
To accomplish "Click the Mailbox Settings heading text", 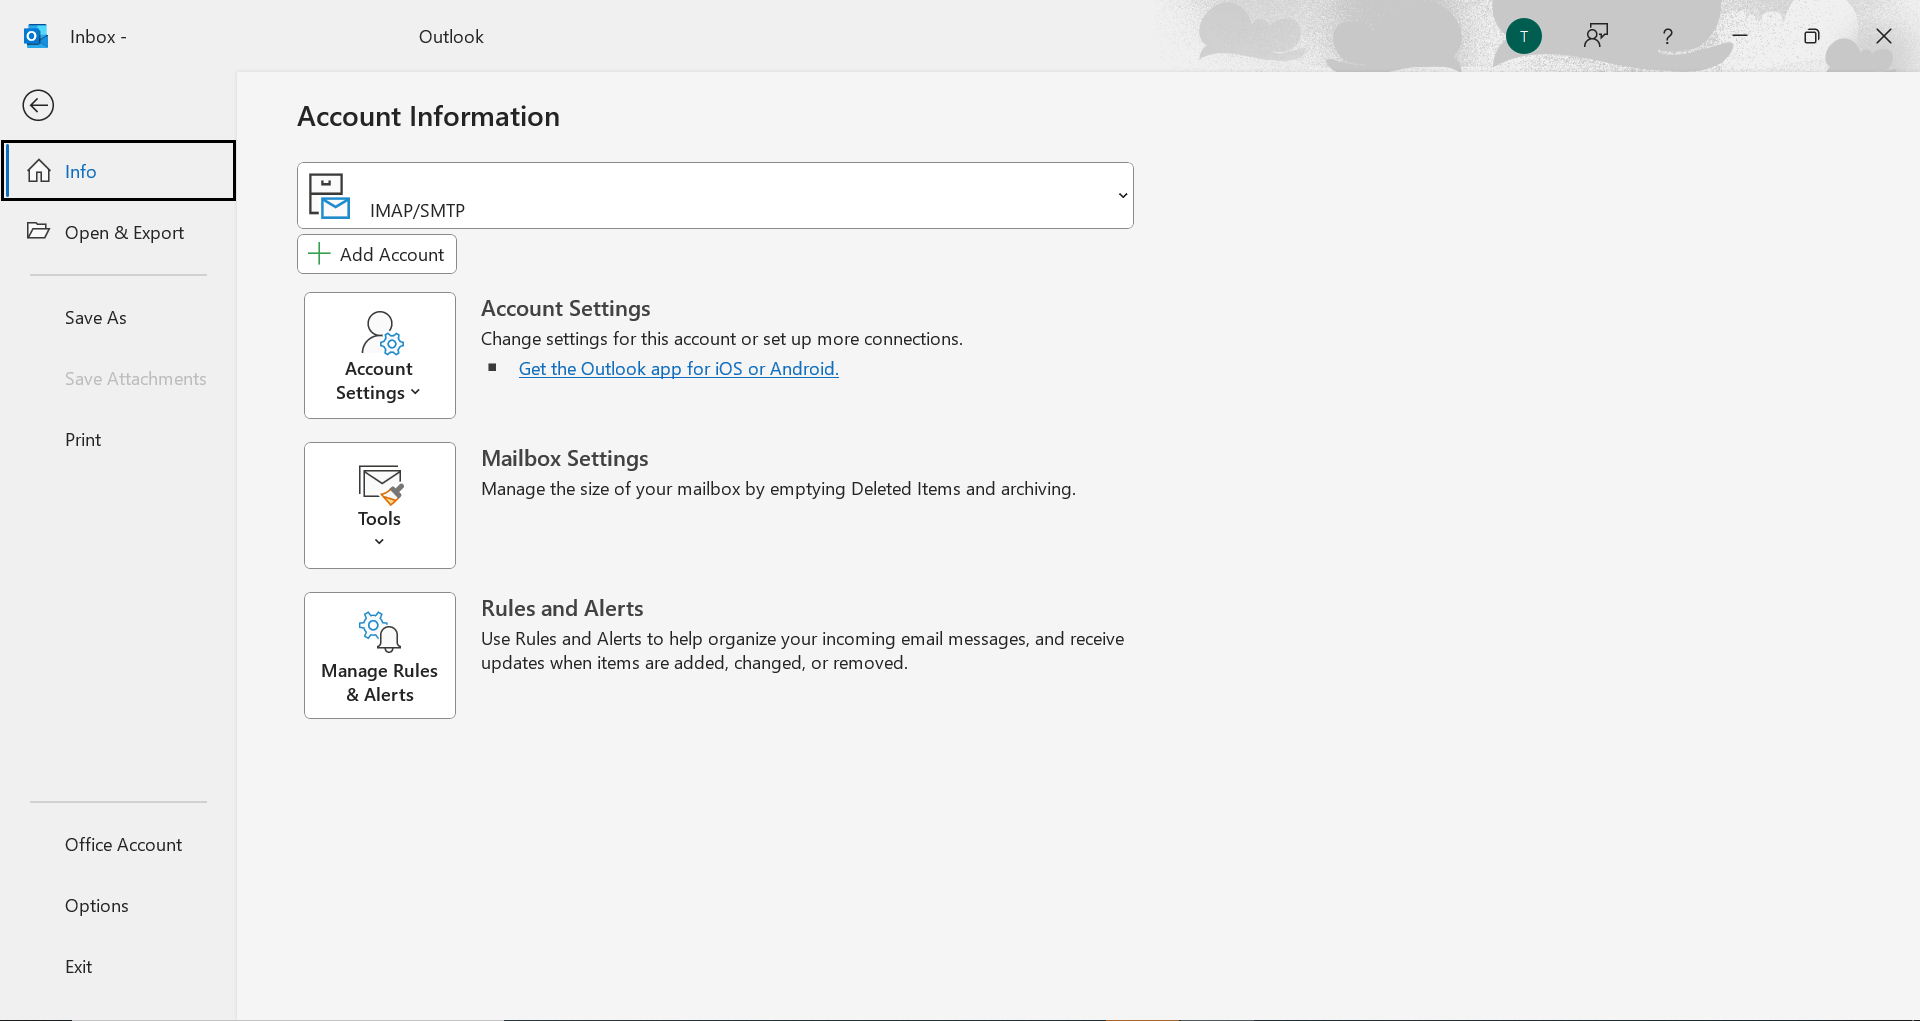I will coord(565,458).
